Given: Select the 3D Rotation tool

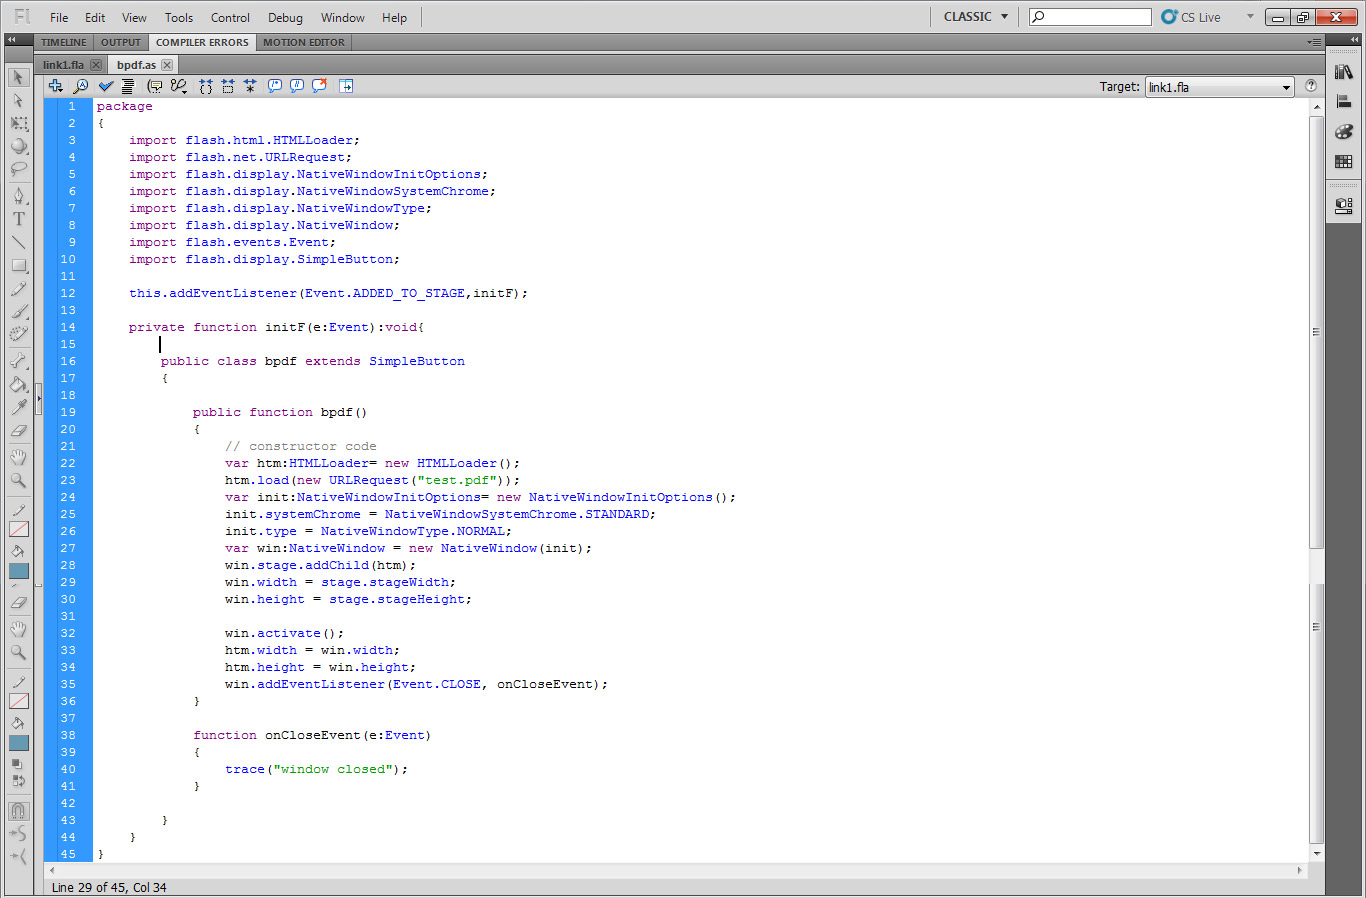Looking at the screenshot, I should click(x=18, y=146).
